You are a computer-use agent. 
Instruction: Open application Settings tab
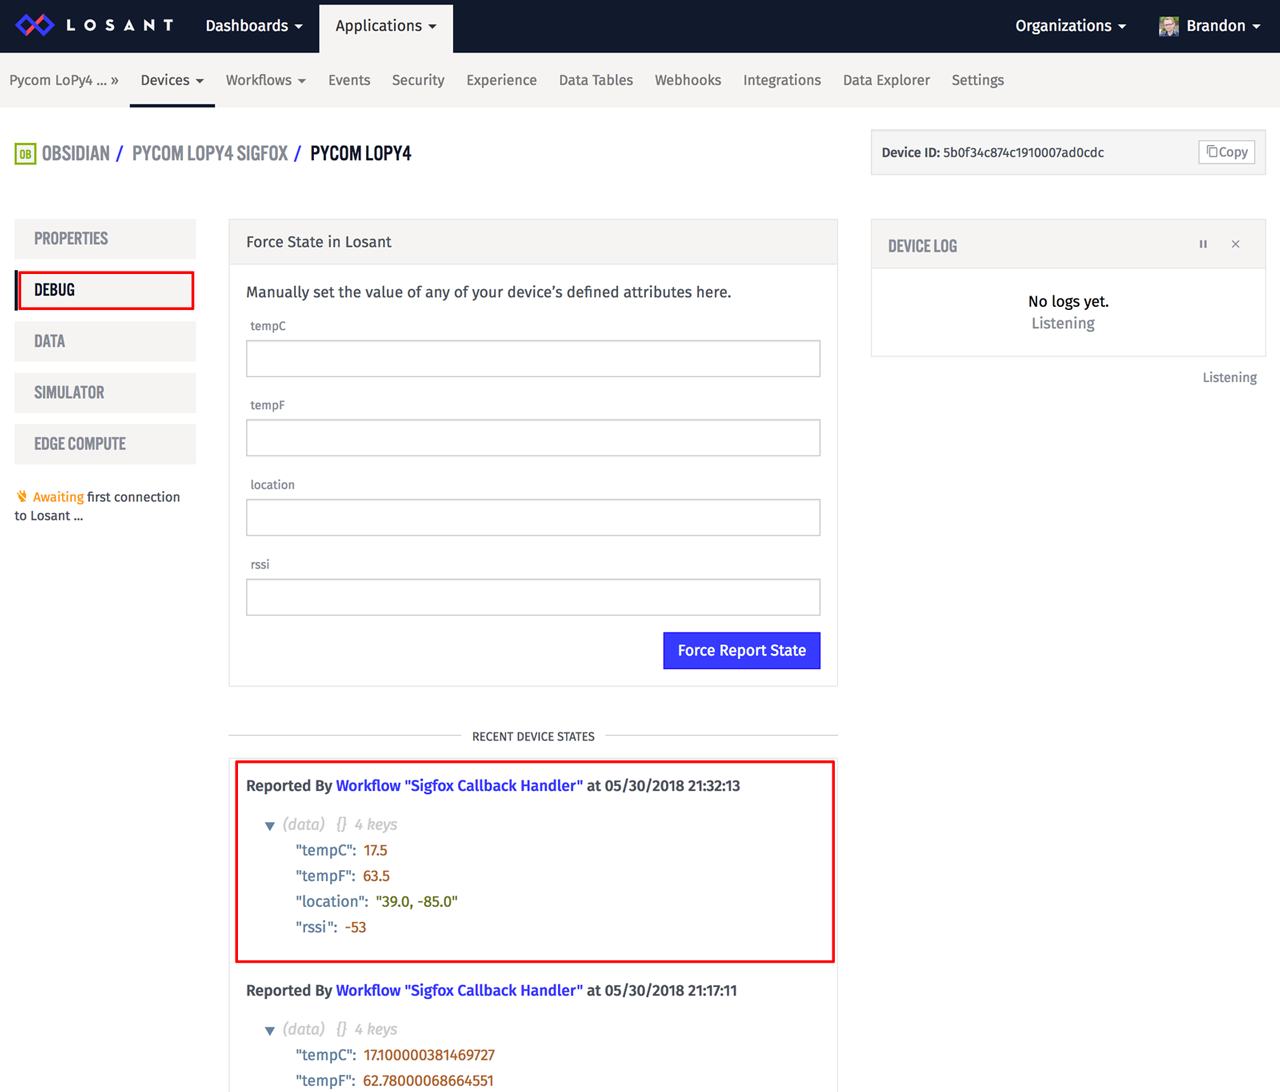pos(978,80)
